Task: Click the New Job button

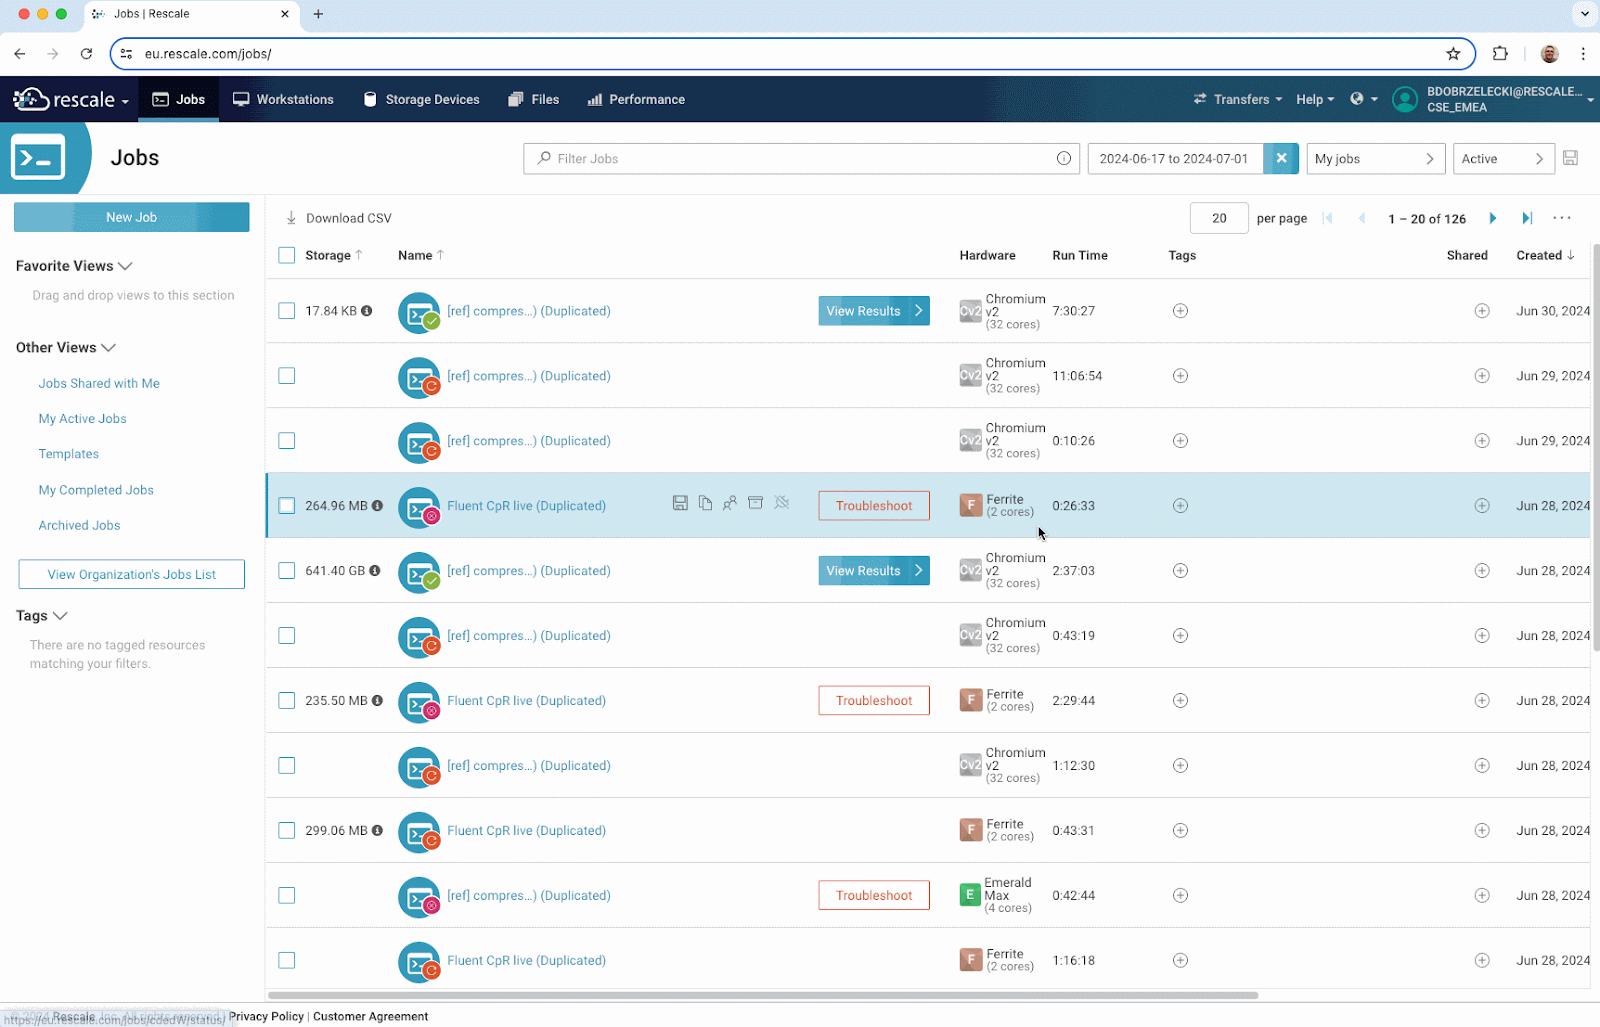Action: point(132,217)
